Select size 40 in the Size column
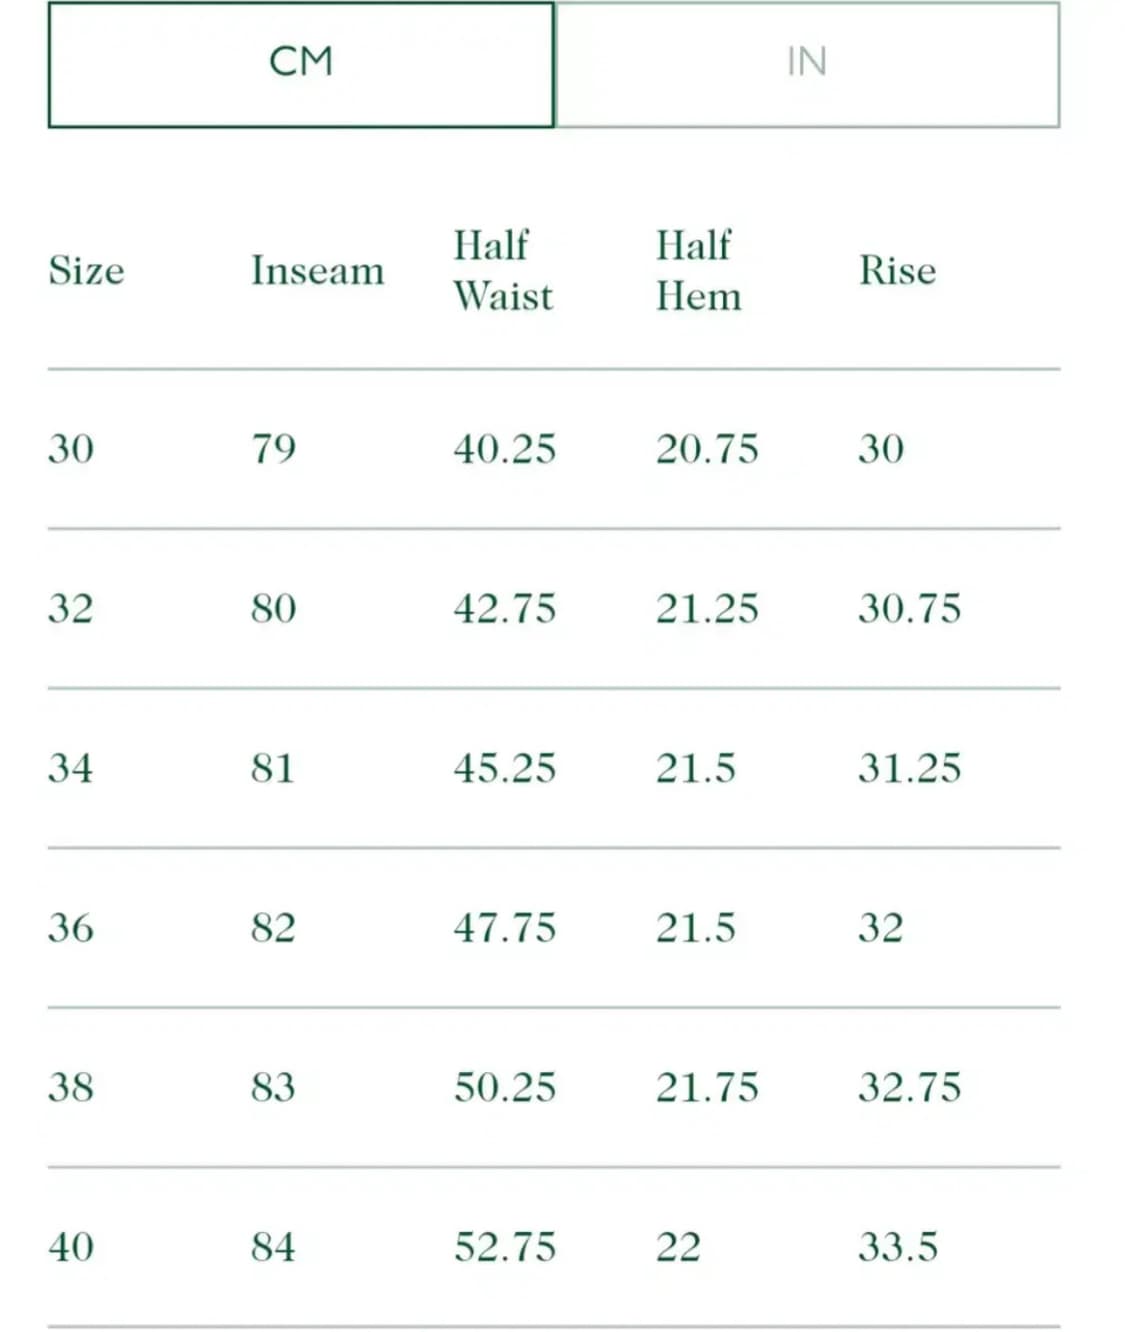 pyautogui.click(x=71, y=1247)
